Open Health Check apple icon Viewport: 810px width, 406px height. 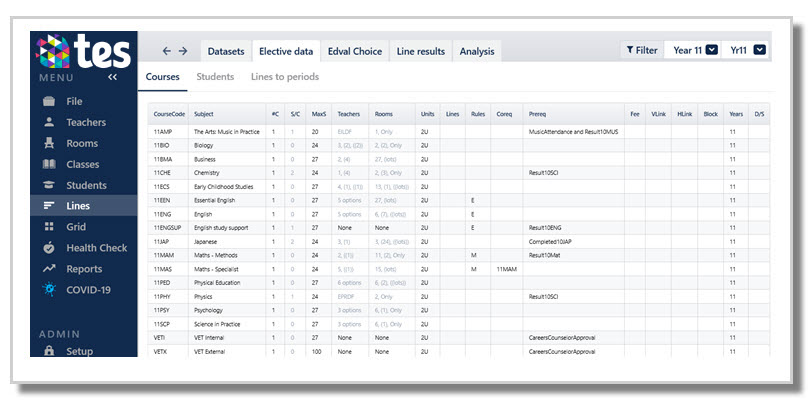[x=49, y=247]
